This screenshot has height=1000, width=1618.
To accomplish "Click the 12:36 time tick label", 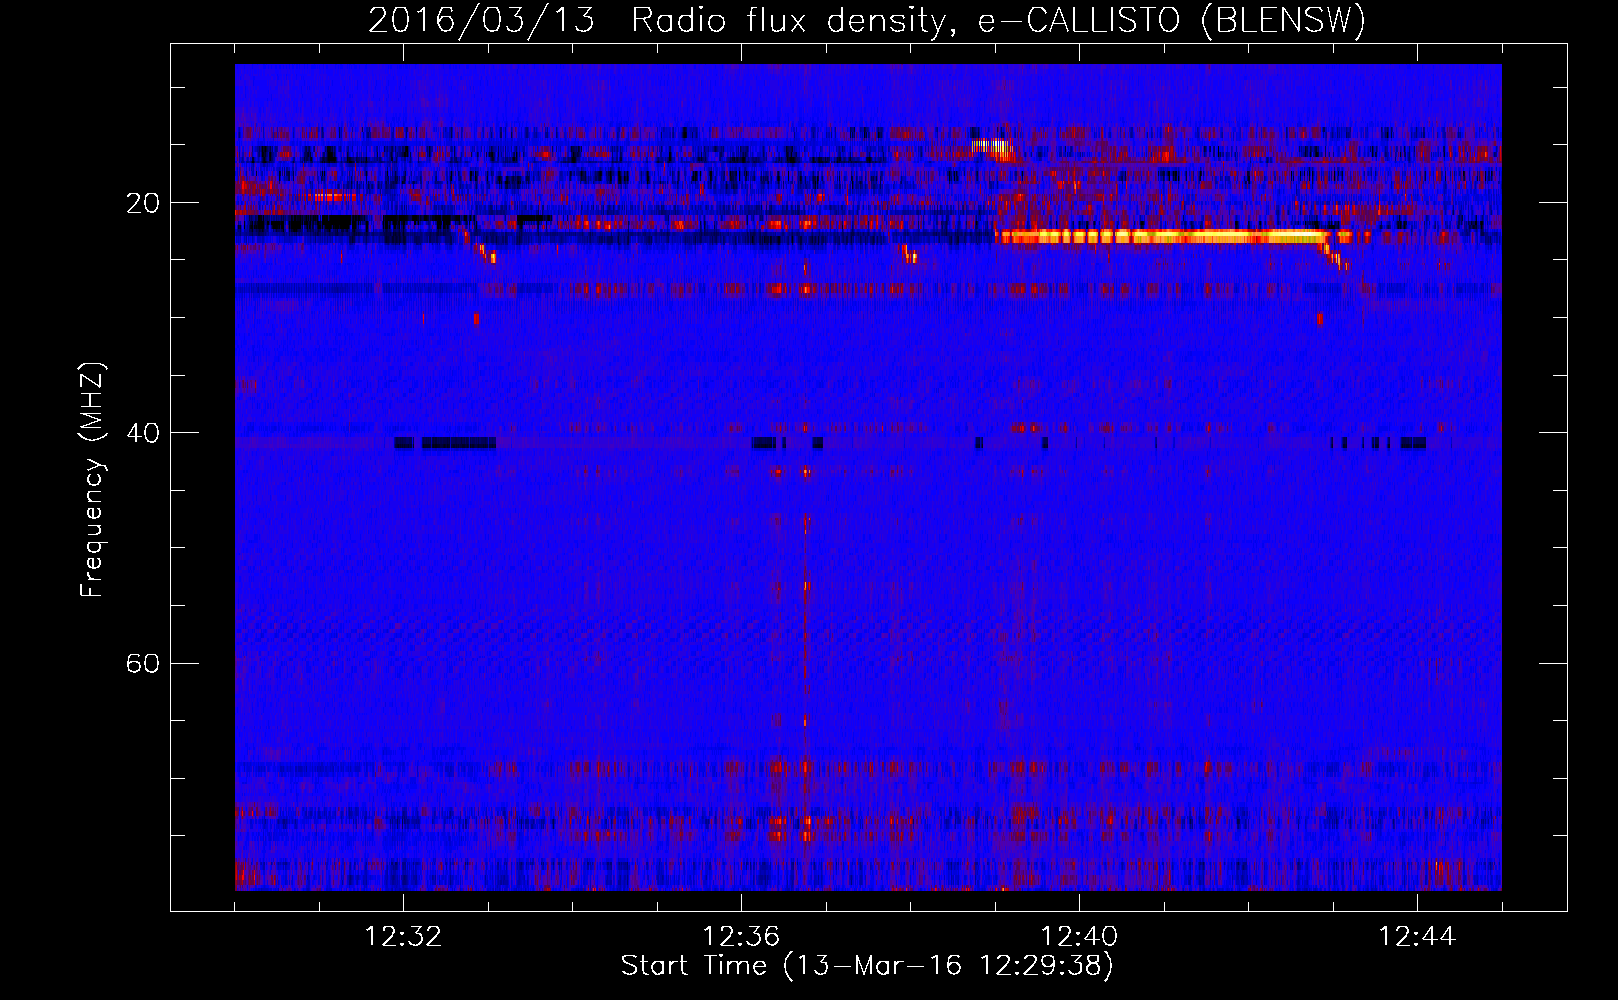I will 741,937.
